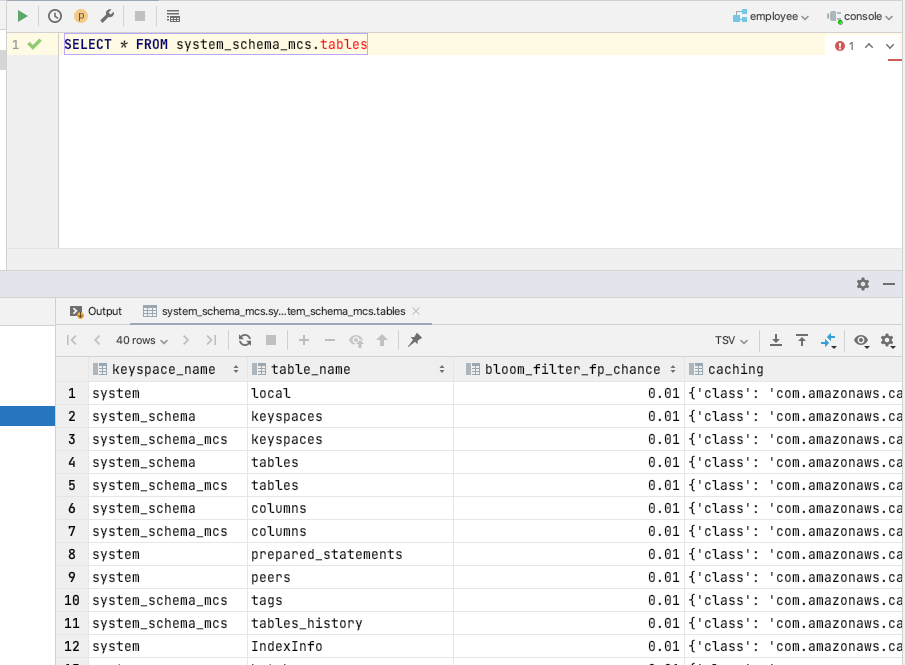Go to previous page of results

pos(97,340)
